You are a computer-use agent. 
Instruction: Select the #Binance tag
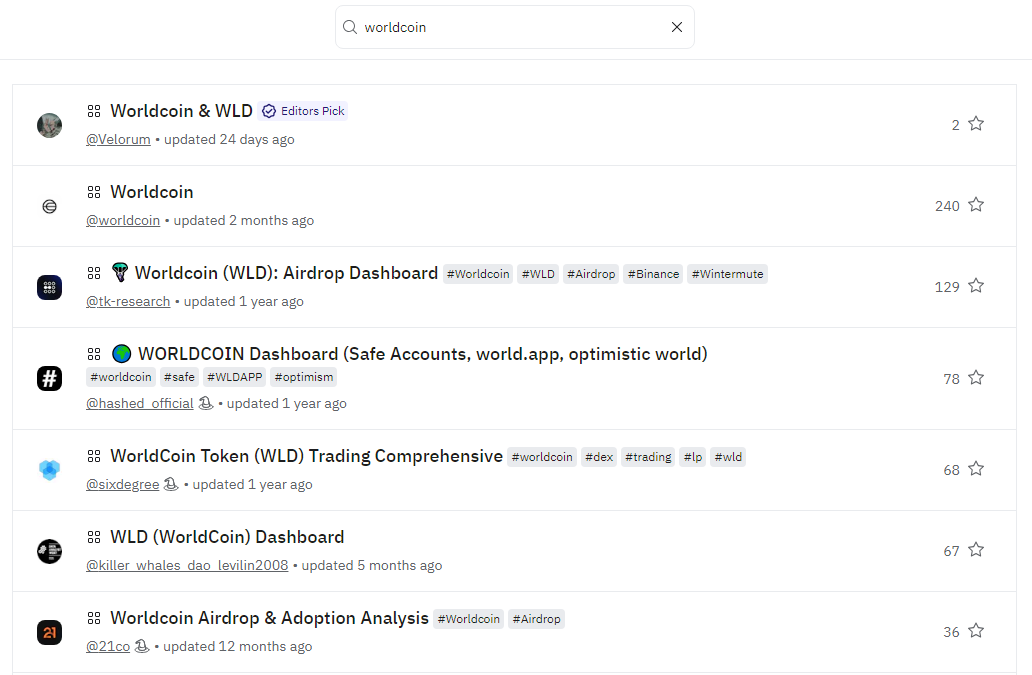[654, 274]
